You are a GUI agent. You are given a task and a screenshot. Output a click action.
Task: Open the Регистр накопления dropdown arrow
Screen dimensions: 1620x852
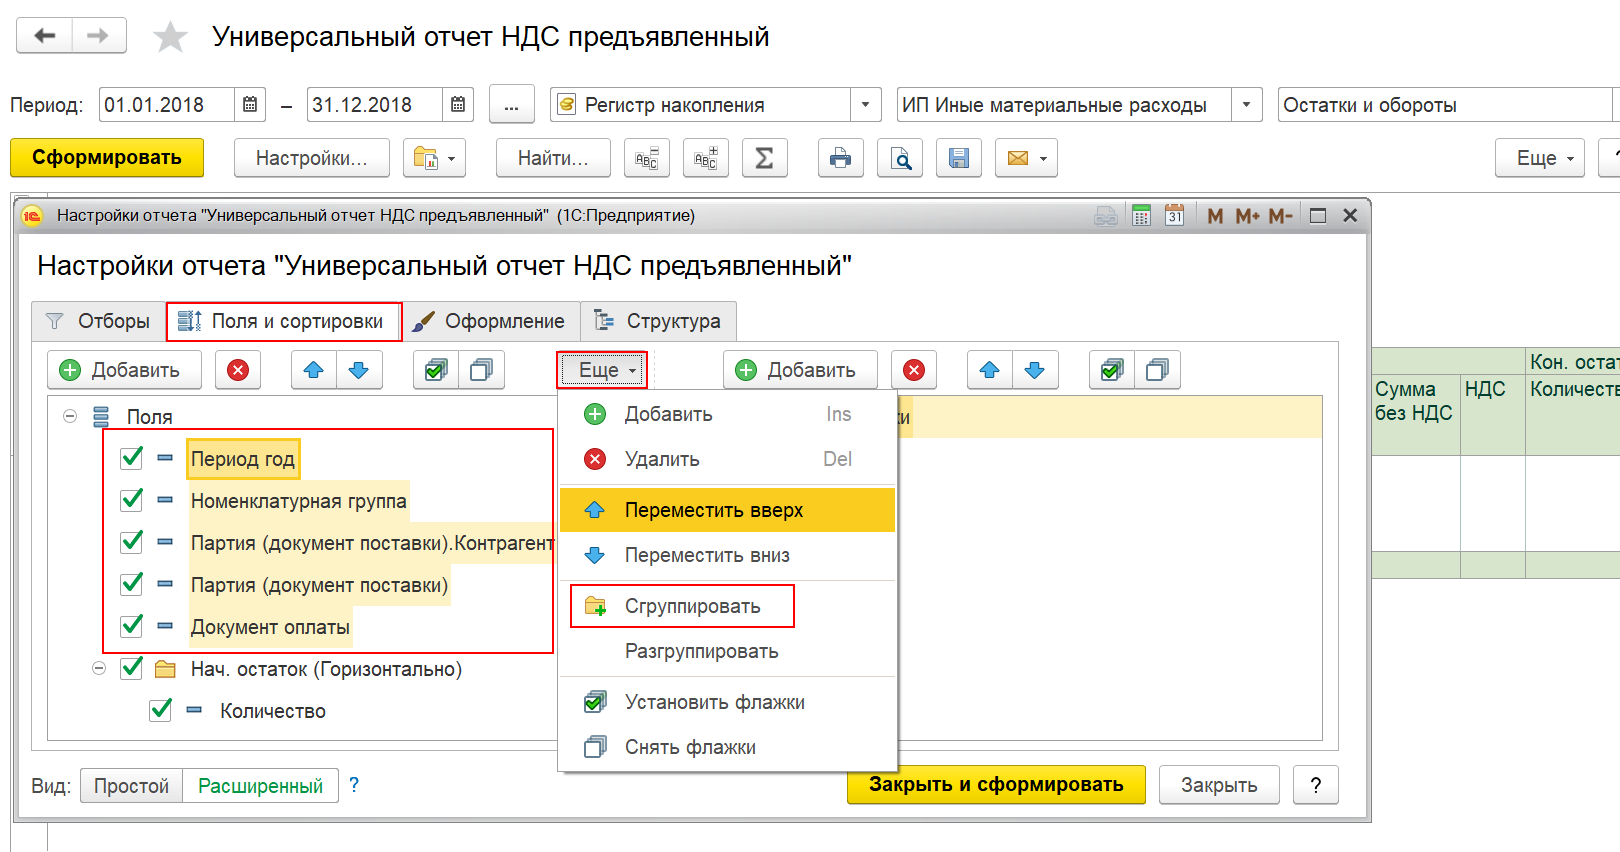[x=866, y=105]
